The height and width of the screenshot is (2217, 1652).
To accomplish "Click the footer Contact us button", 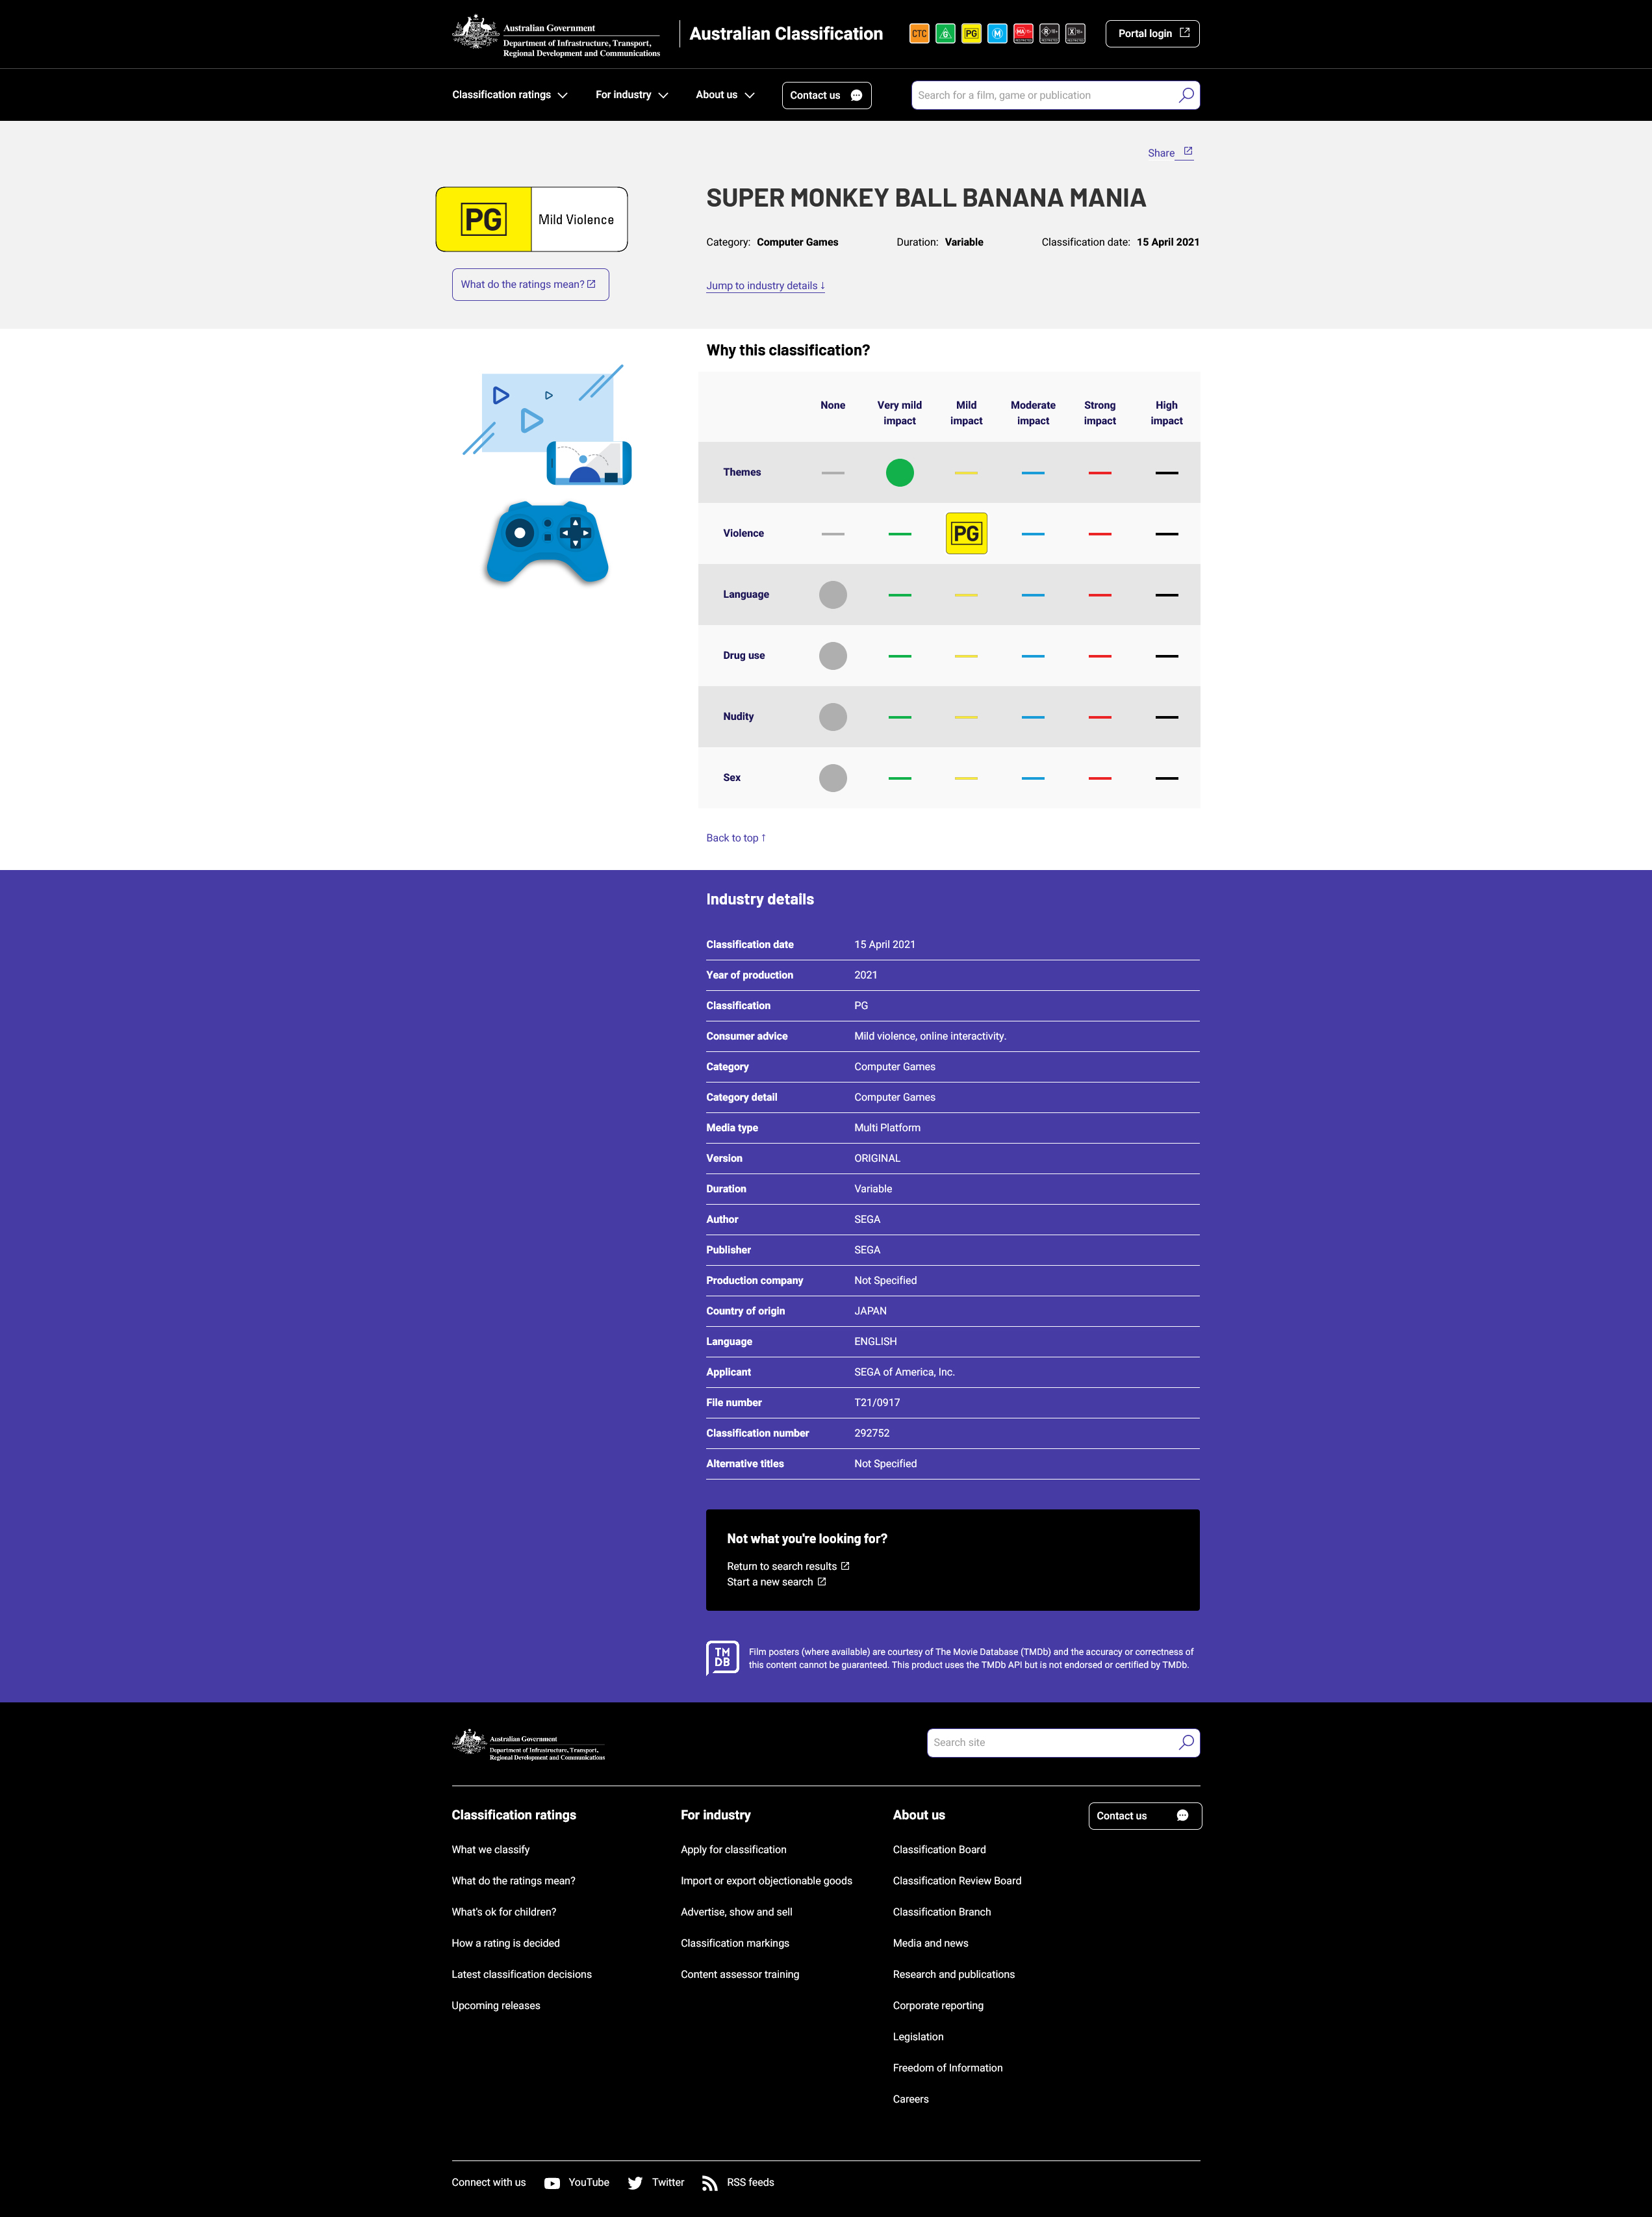I will tap(1144, 1816).
